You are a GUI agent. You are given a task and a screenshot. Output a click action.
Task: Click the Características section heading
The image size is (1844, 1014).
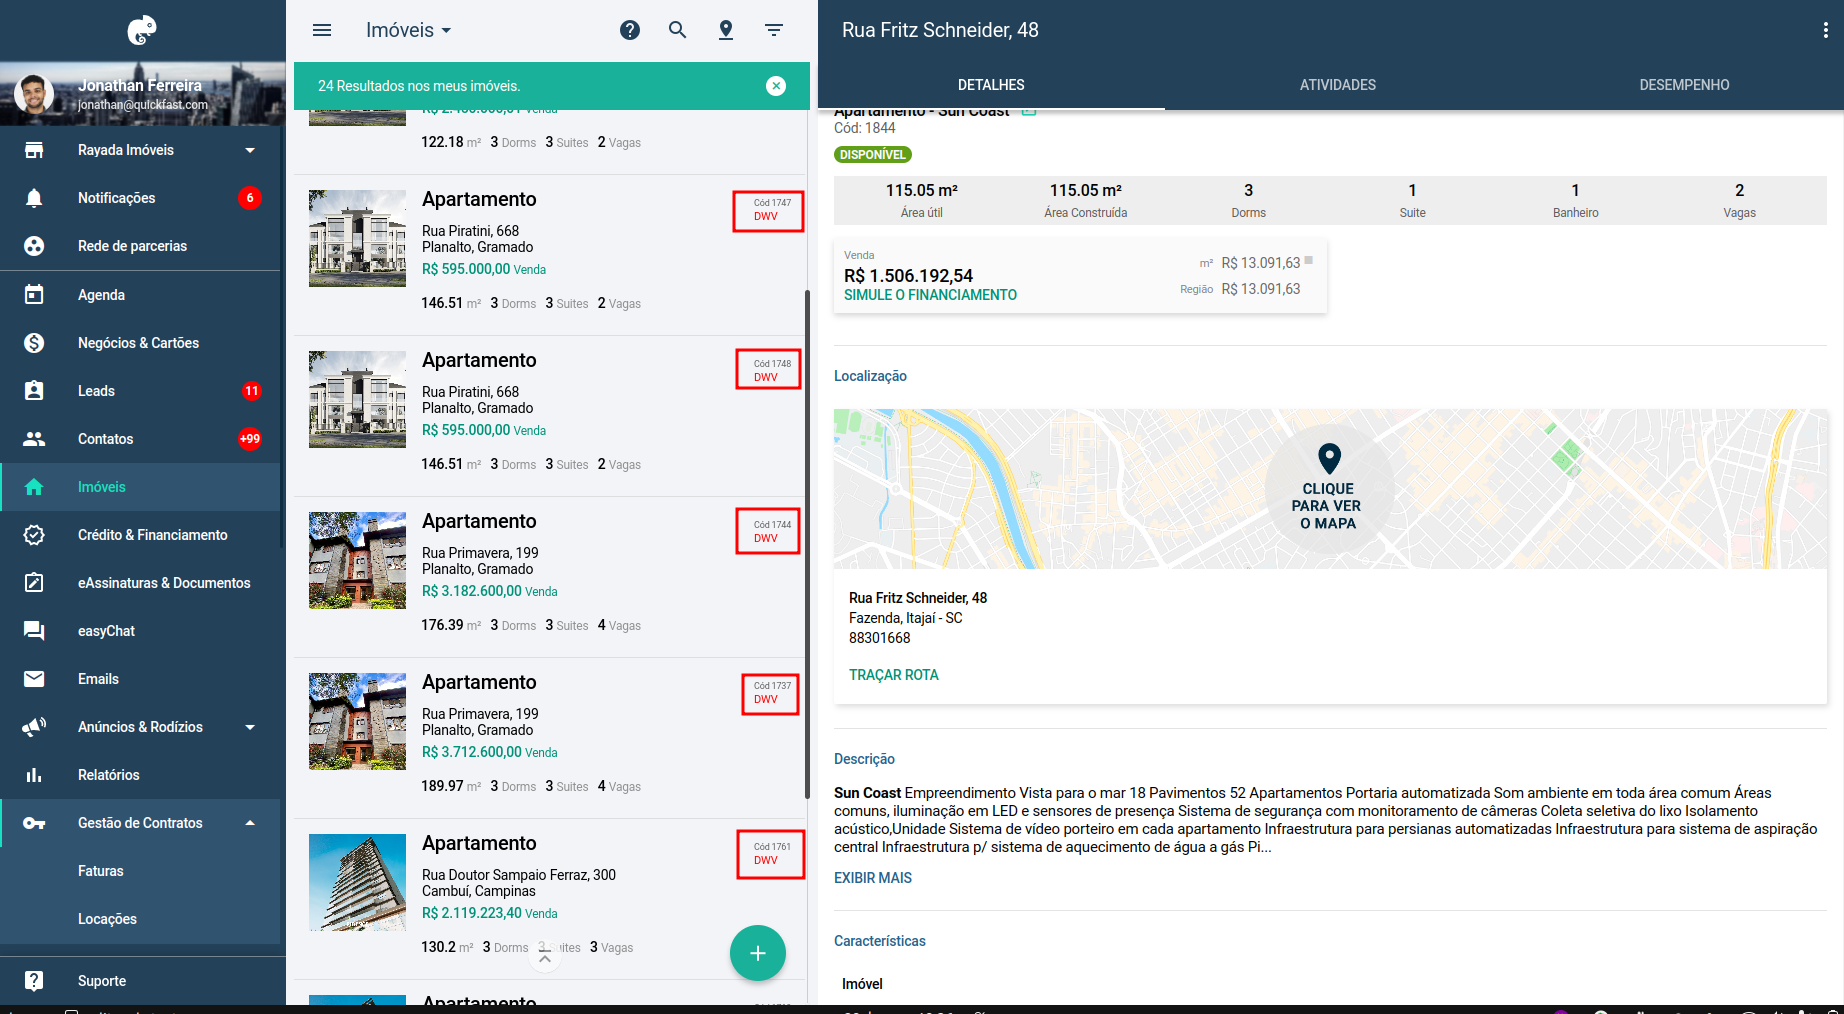pos(880,941)
